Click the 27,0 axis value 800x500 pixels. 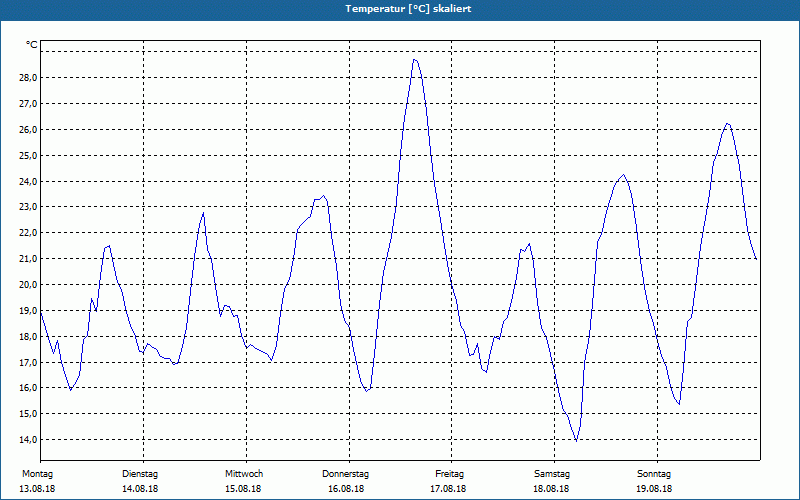click(27, 104)
